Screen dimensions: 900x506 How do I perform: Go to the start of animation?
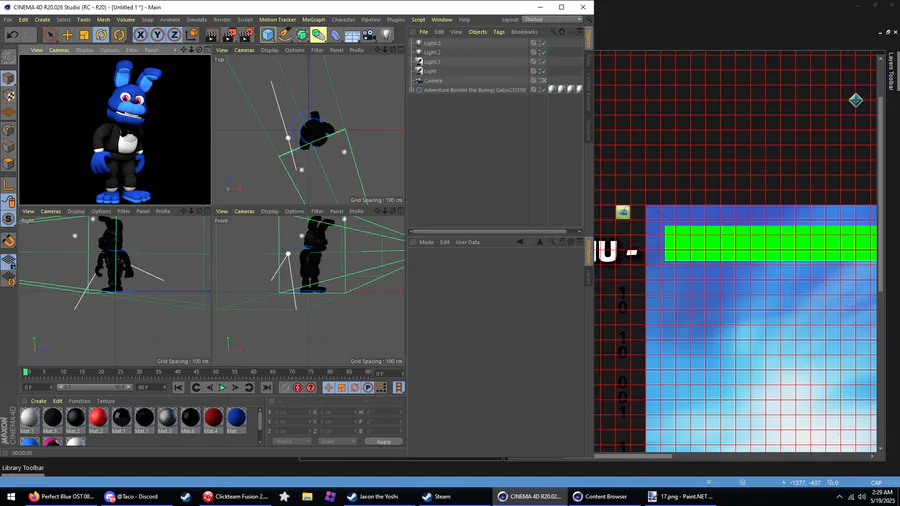point(179,388)
